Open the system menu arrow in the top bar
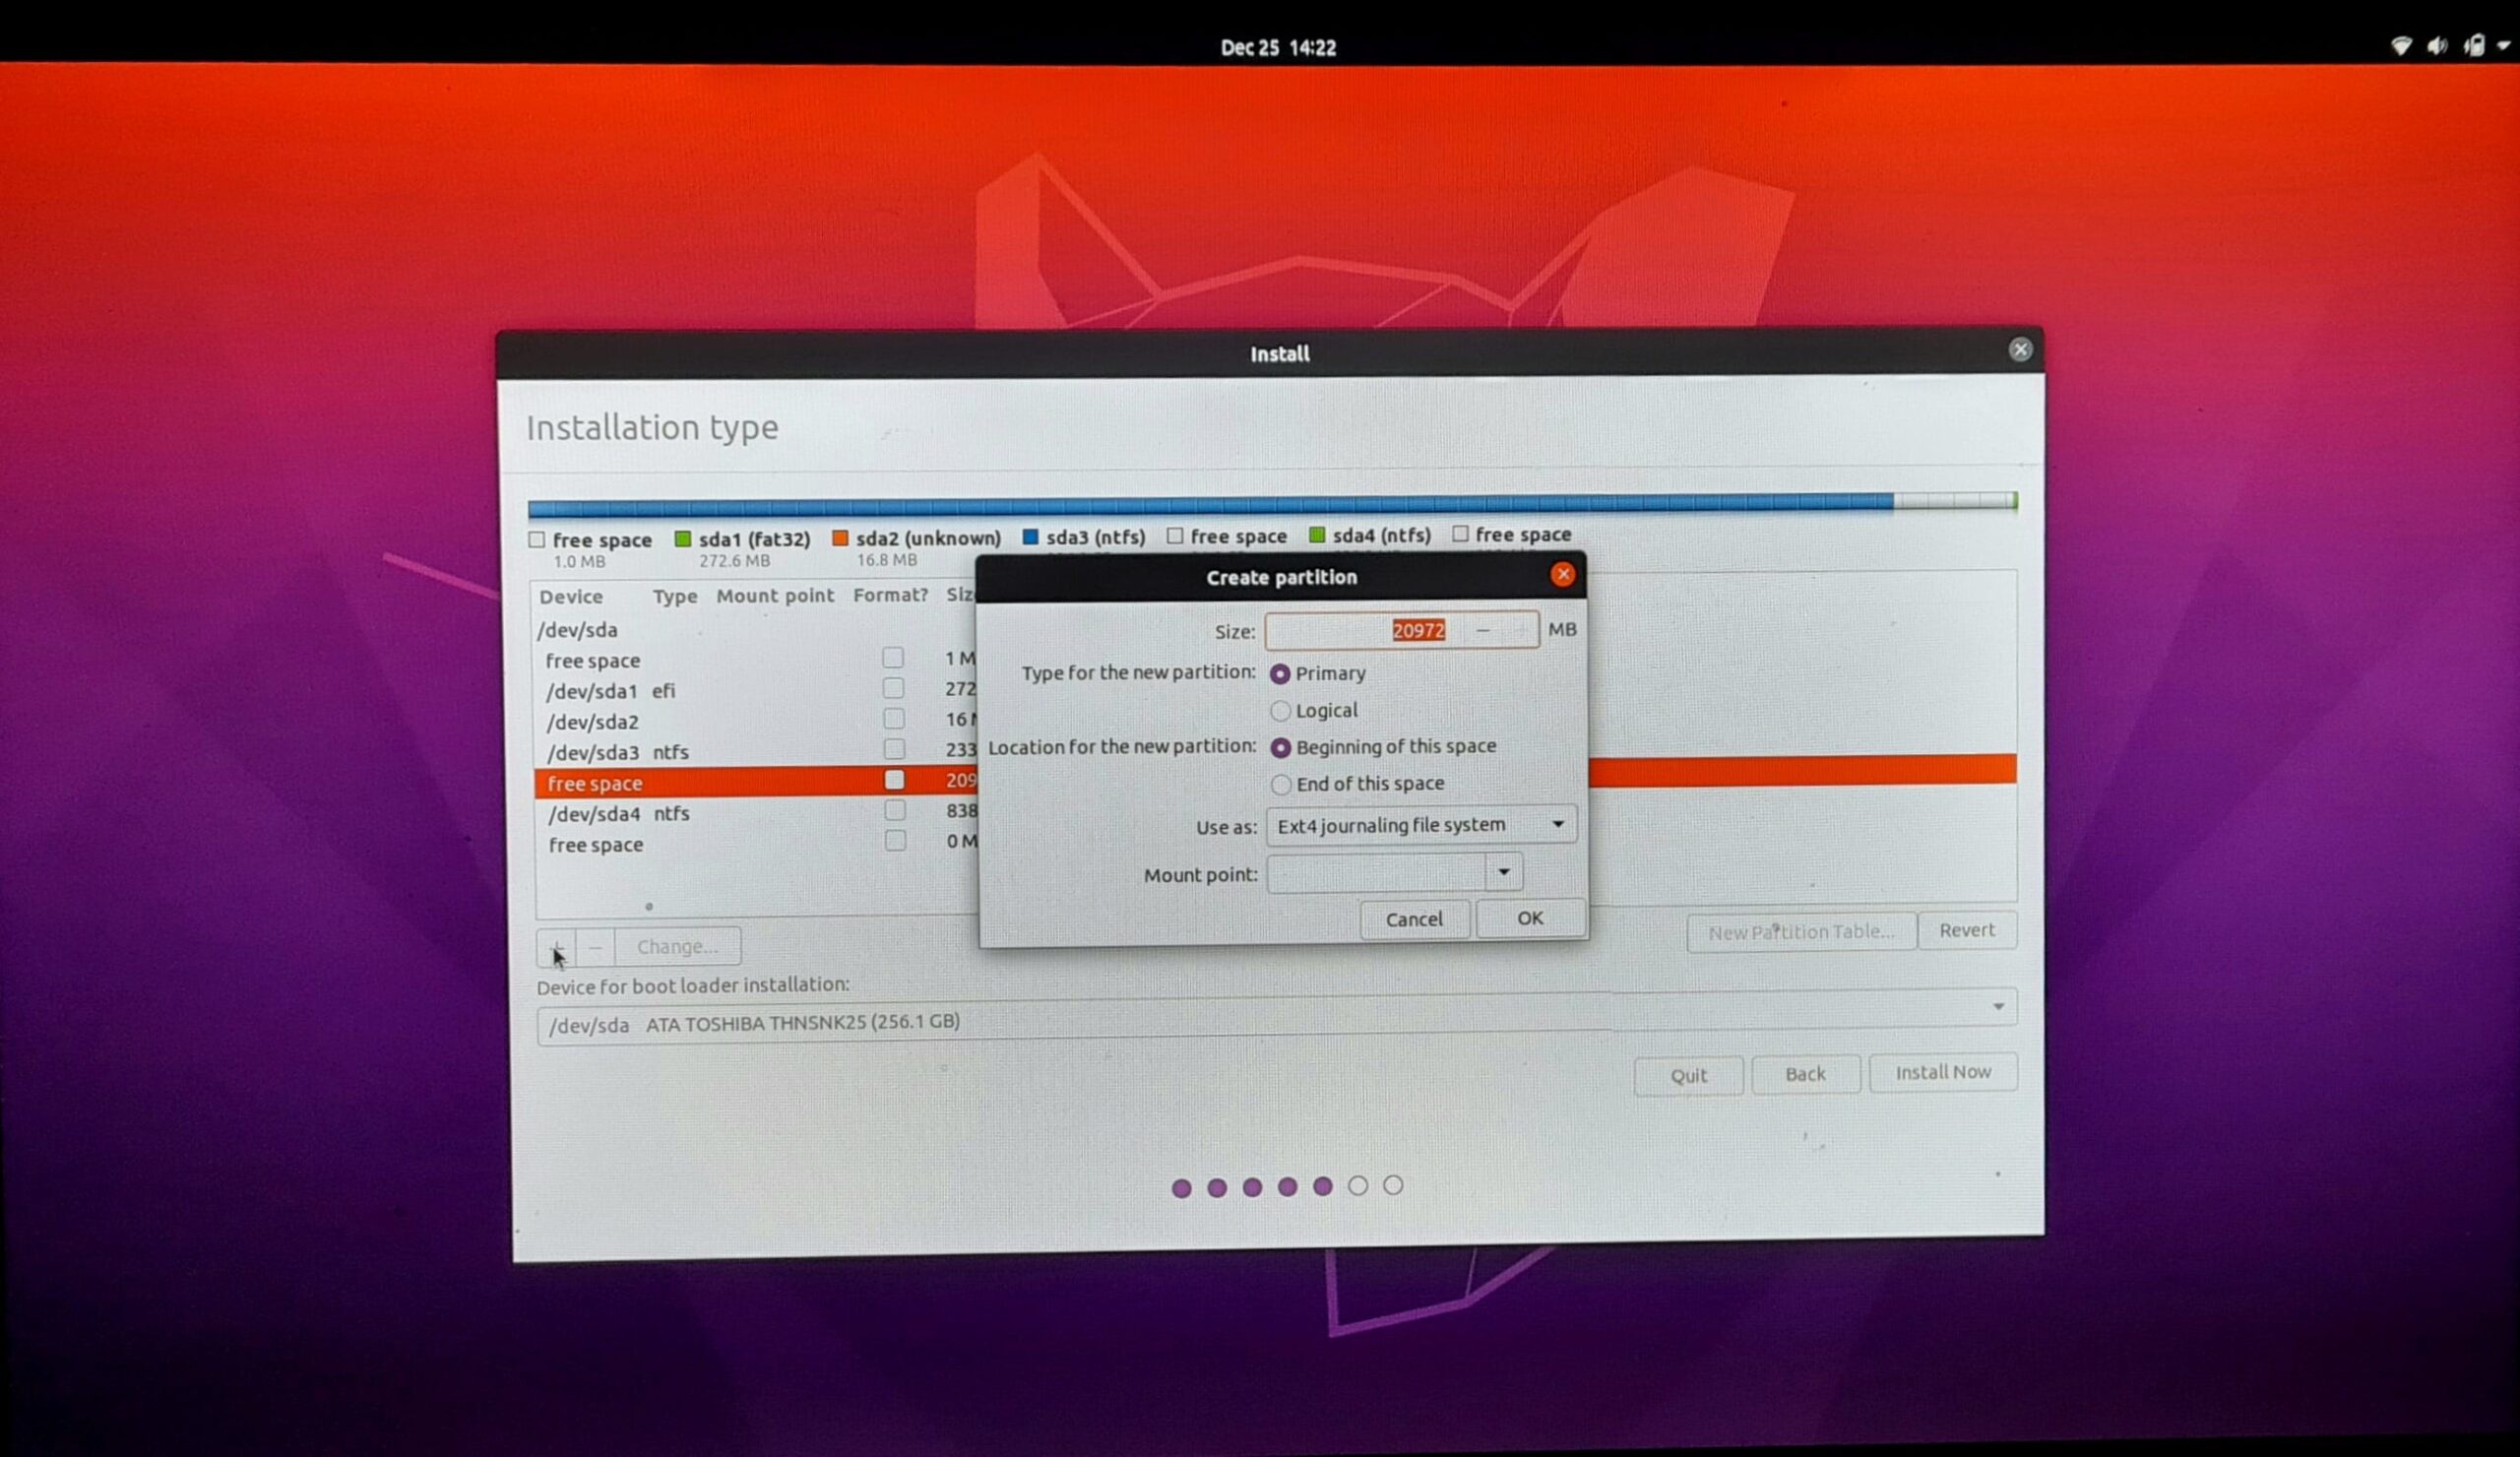 [x=2503, y=46]
